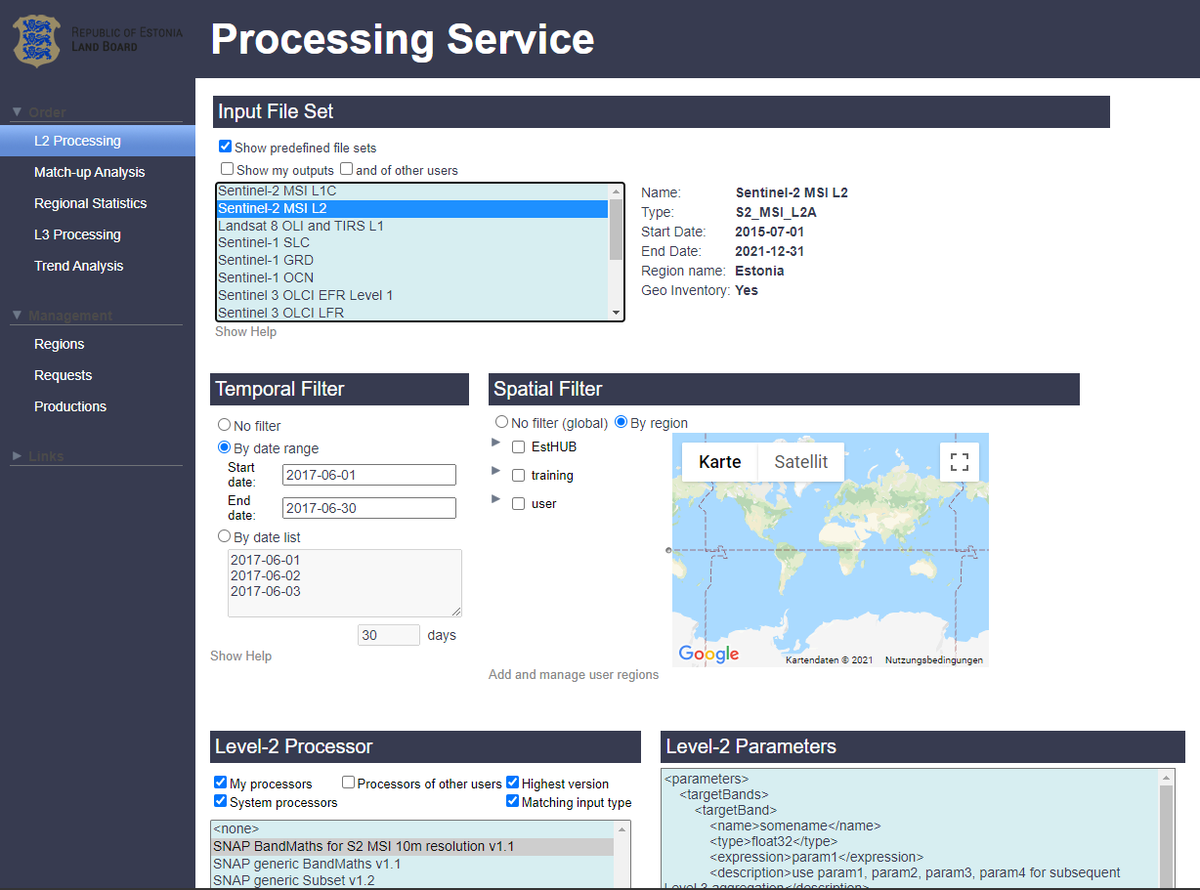The width and height of the screenshot is (1200, 890).
Task: Click the days number field
Action: 389,635
